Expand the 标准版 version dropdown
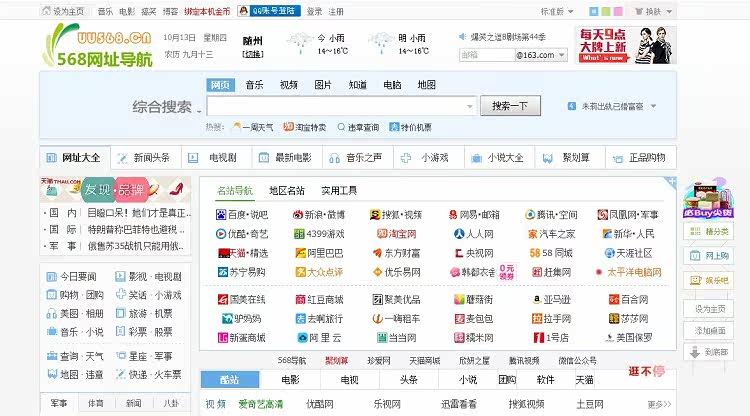This screenshot has height=416, width=750. tap(557, 12)
